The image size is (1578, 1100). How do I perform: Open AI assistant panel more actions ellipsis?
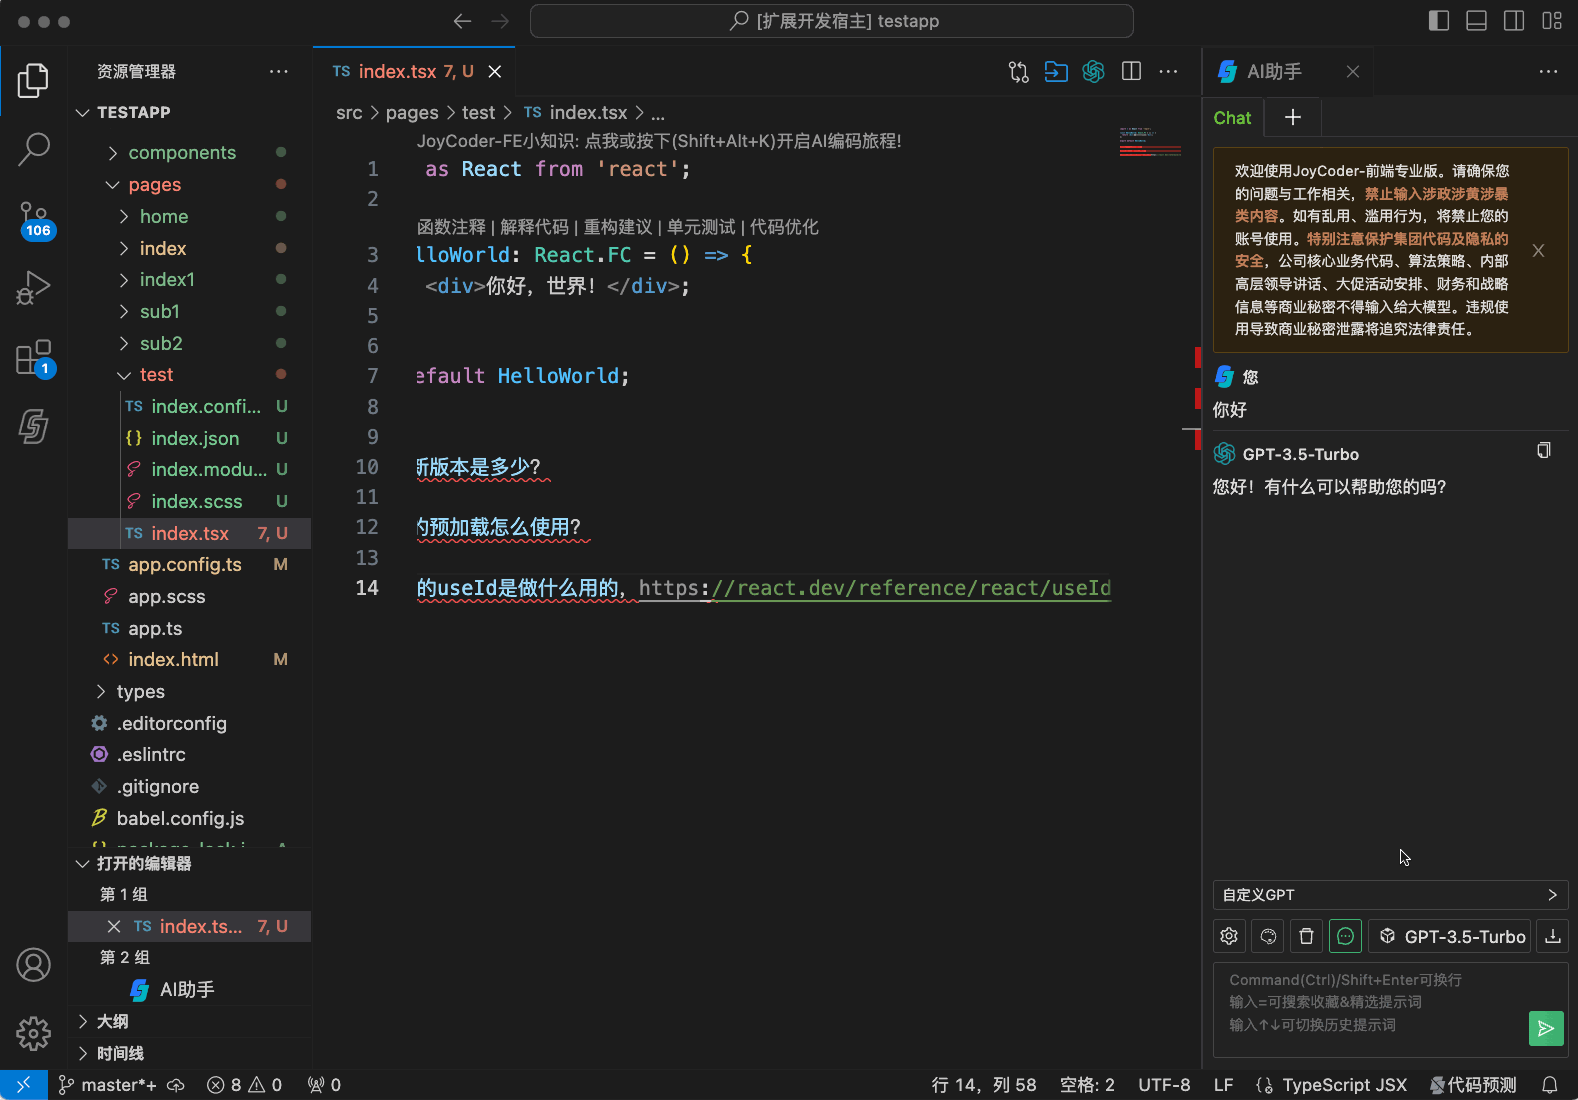(1548, 72)
